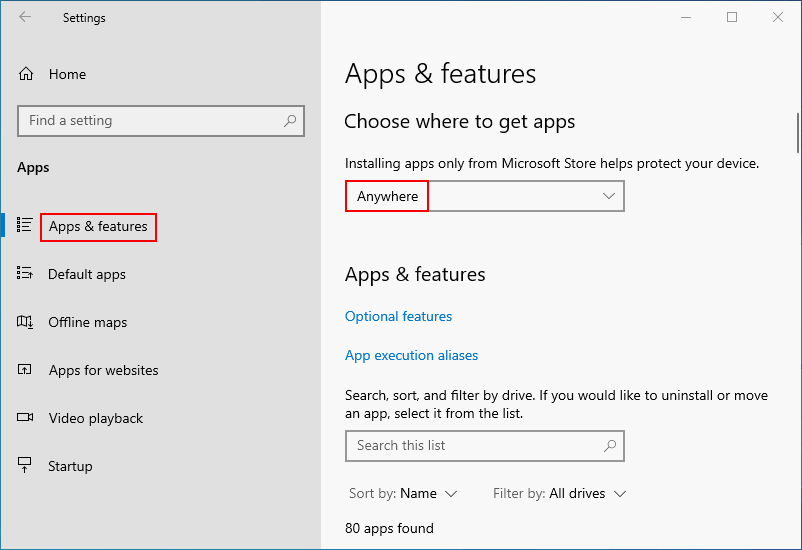Image resolution: width=802 pixels, height=550 pixels.
Task: Click the Startup icon
Action: 25,466
